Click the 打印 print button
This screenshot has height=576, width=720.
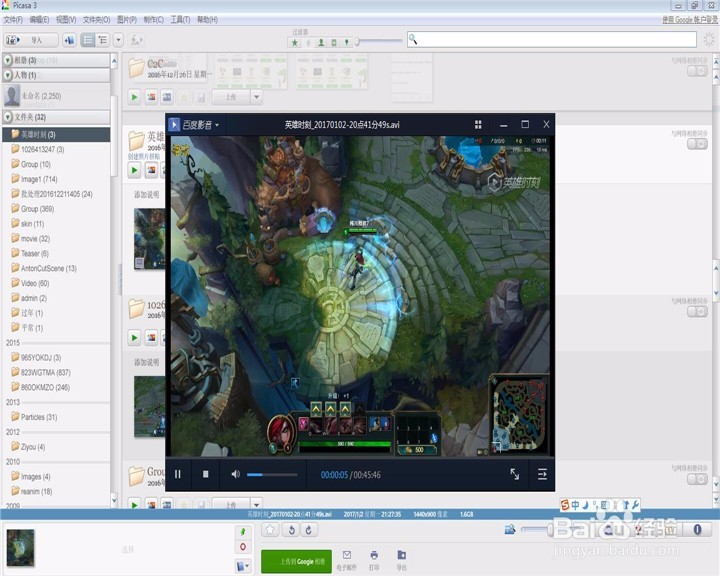374,560
